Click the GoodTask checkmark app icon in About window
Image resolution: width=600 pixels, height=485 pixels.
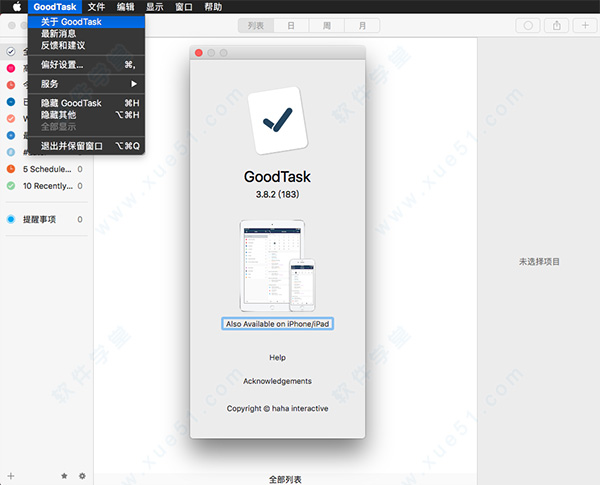(278, 121)
